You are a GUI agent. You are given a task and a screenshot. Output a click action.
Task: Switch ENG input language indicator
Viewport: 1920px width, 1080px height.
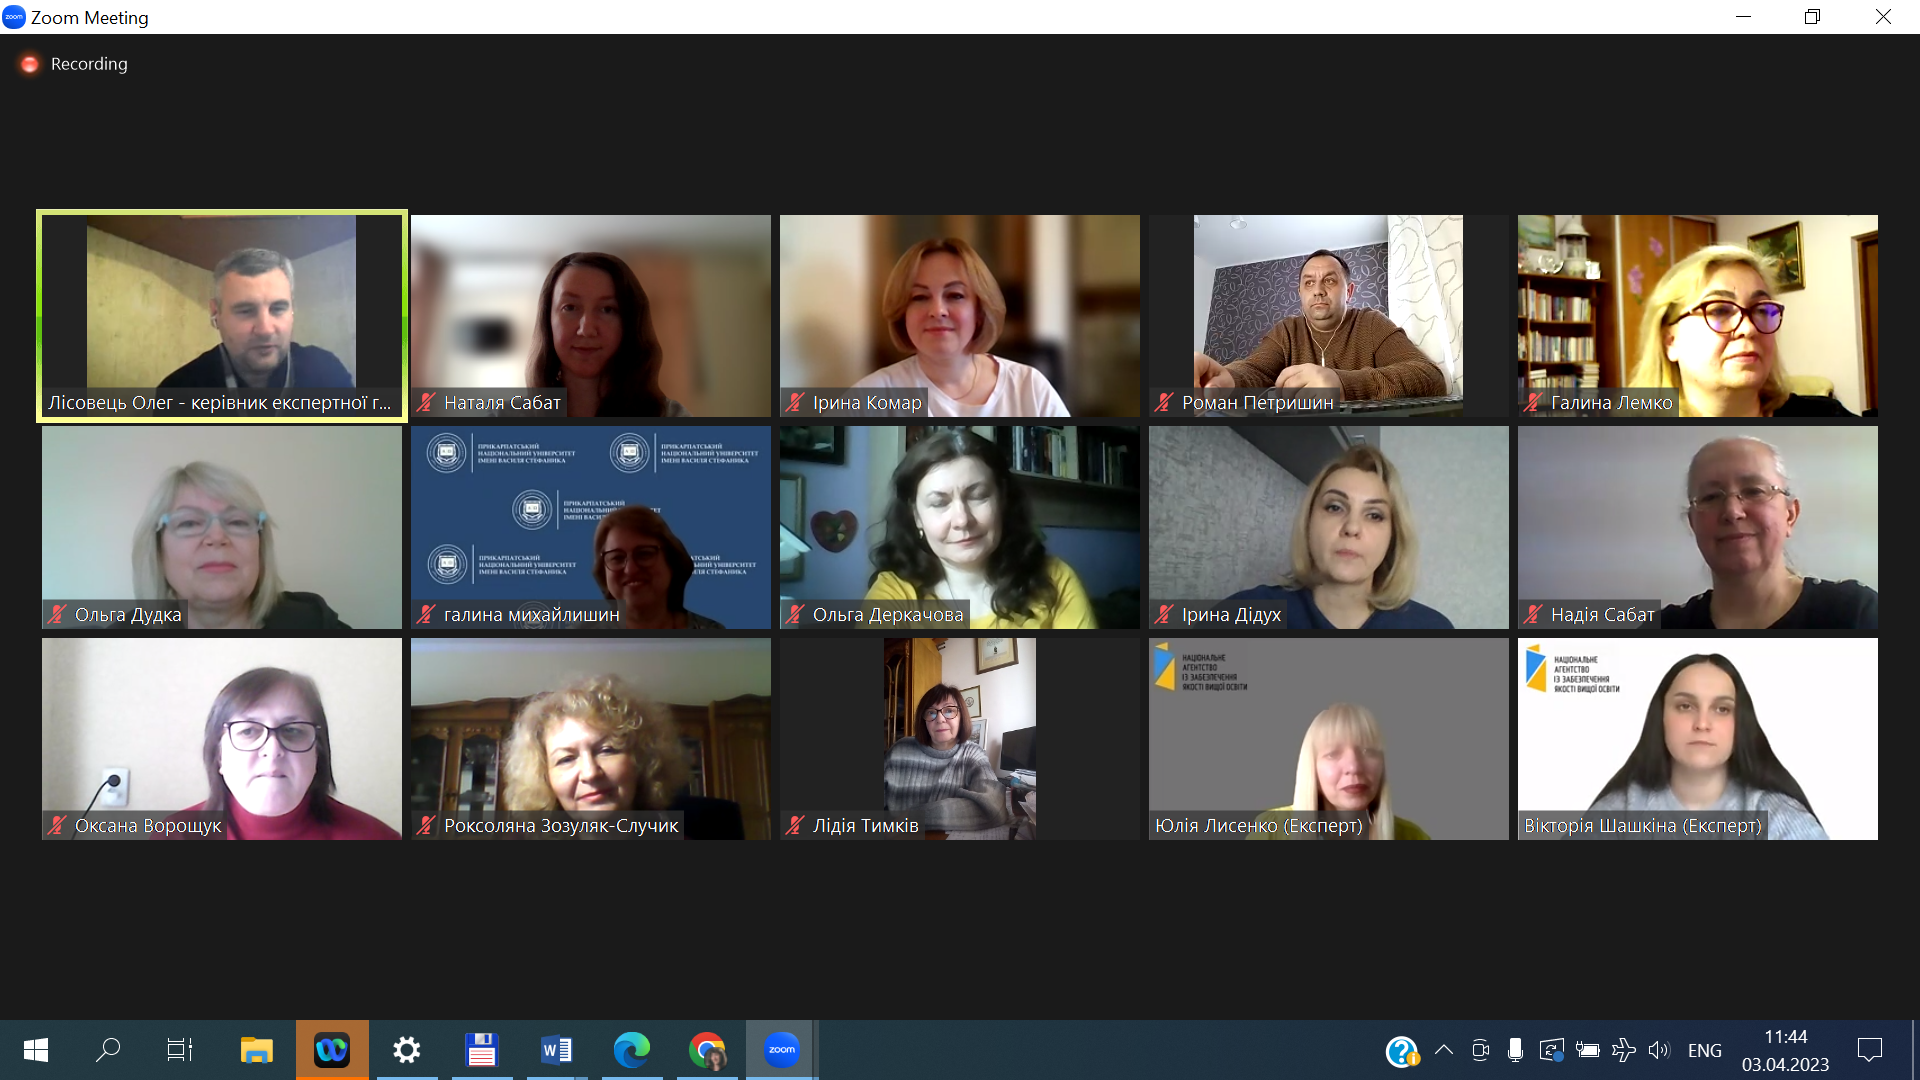[x=1704, y=1050]
